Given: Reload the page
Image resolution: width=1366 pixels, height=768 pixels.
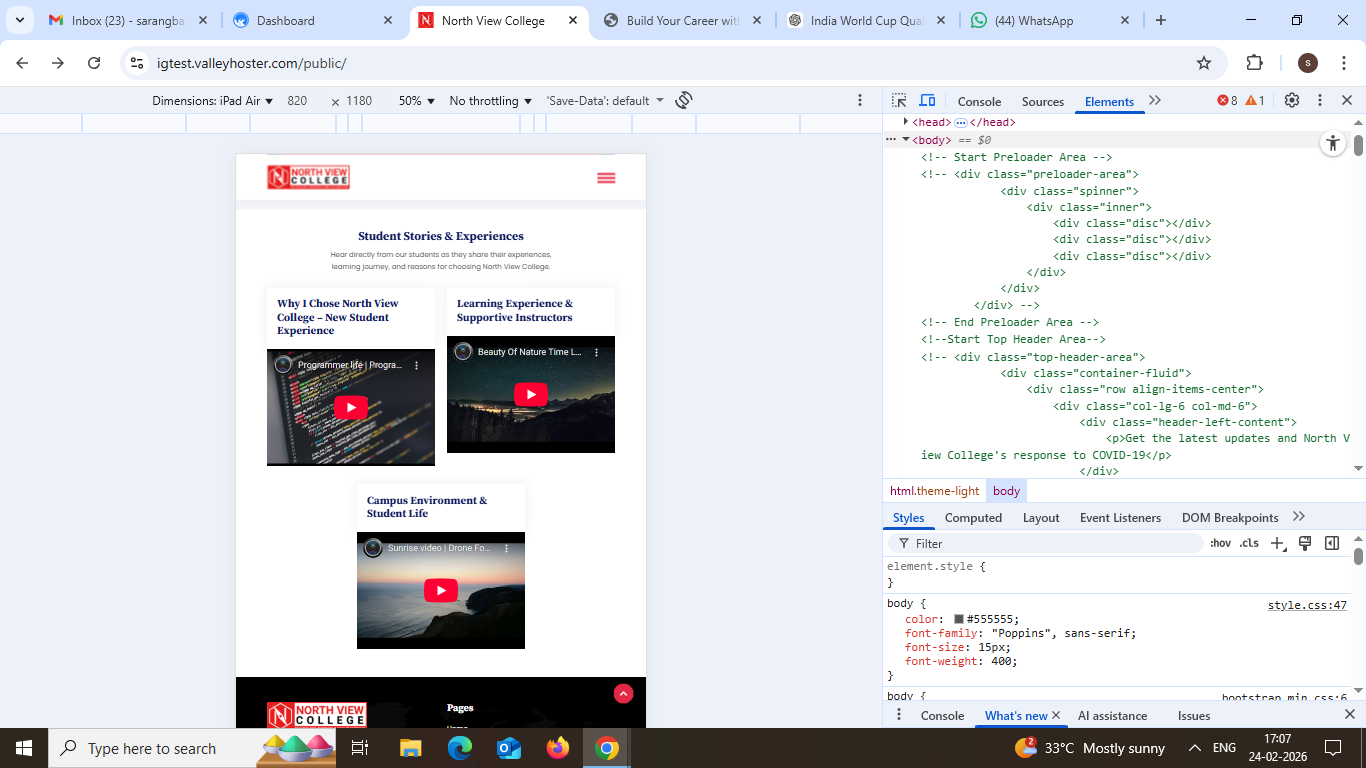Looking at the screenshot, I should tap(94, 63).
